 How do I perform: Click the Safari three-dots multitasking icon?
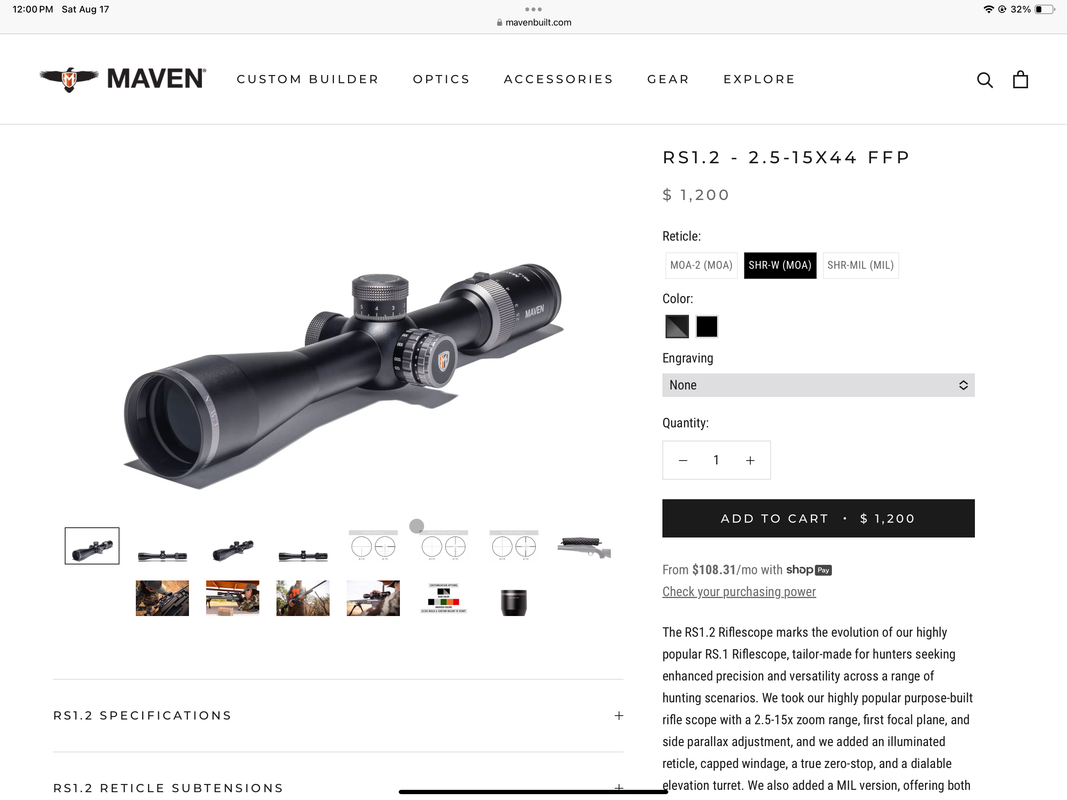click(534, 10)
